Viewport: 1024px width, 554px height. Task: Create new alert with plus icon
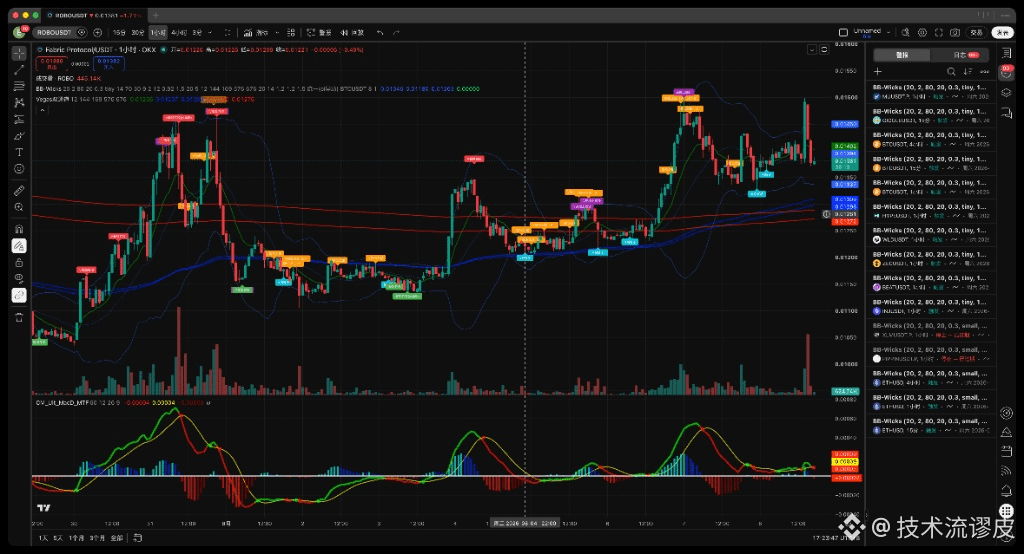click(878, 71)
